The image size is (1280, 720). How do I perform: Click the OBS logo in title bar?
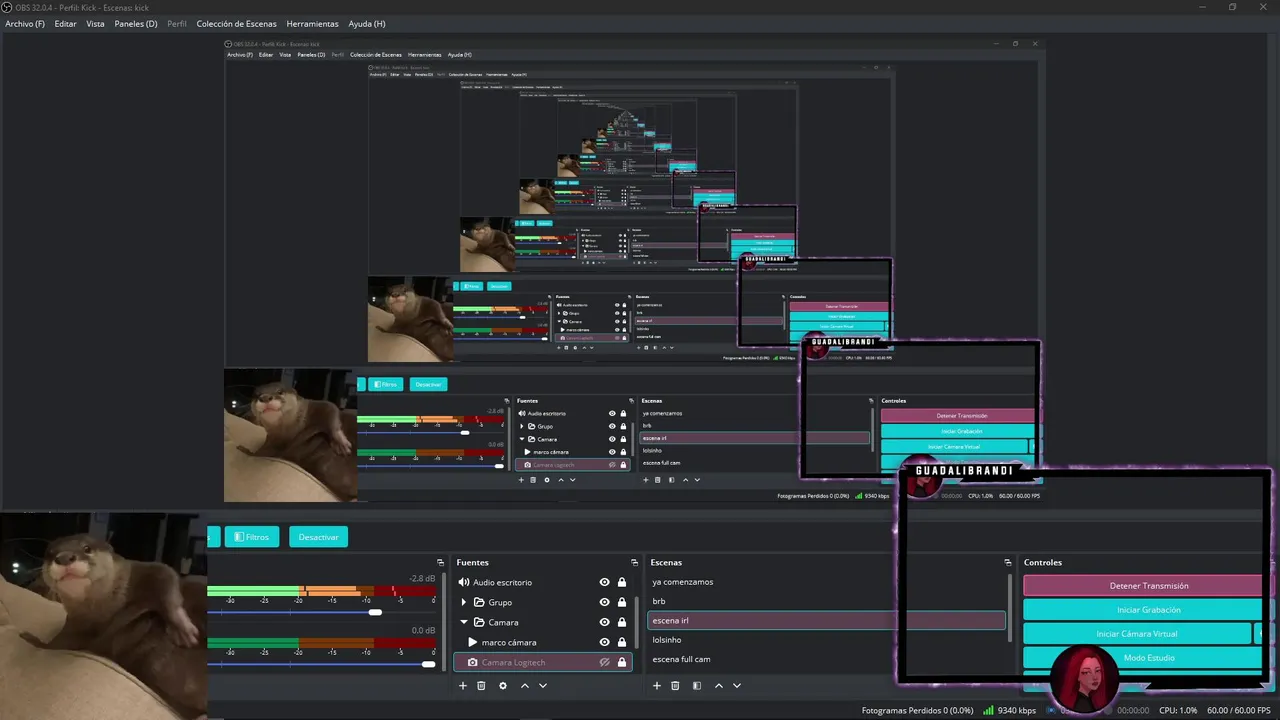(7, 7)
